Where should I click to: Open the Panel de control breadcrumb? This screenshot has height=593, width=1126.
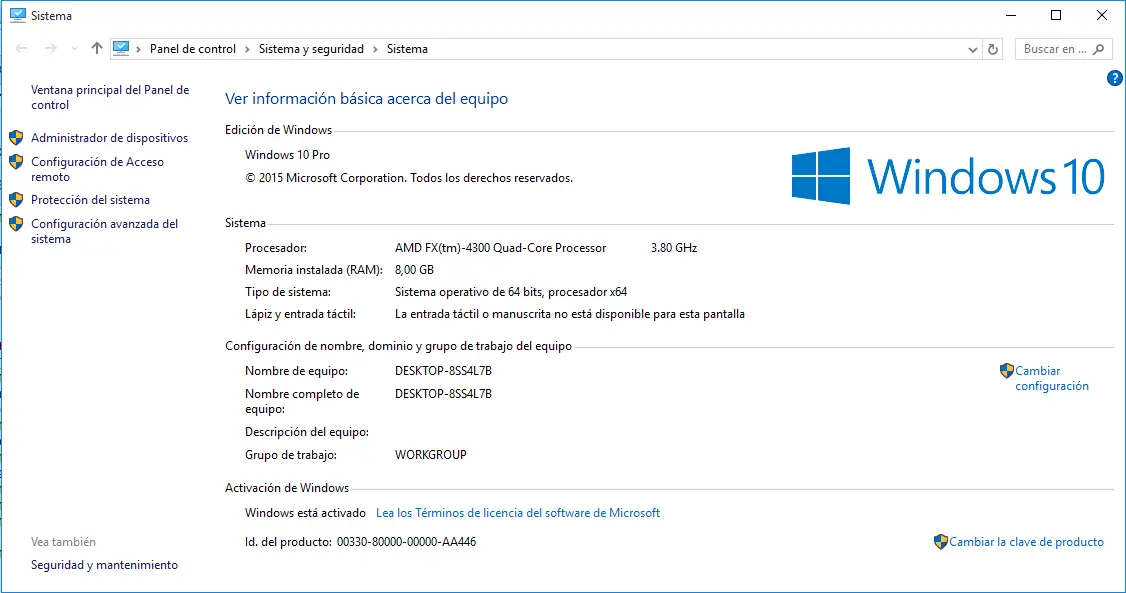[192, 49]
